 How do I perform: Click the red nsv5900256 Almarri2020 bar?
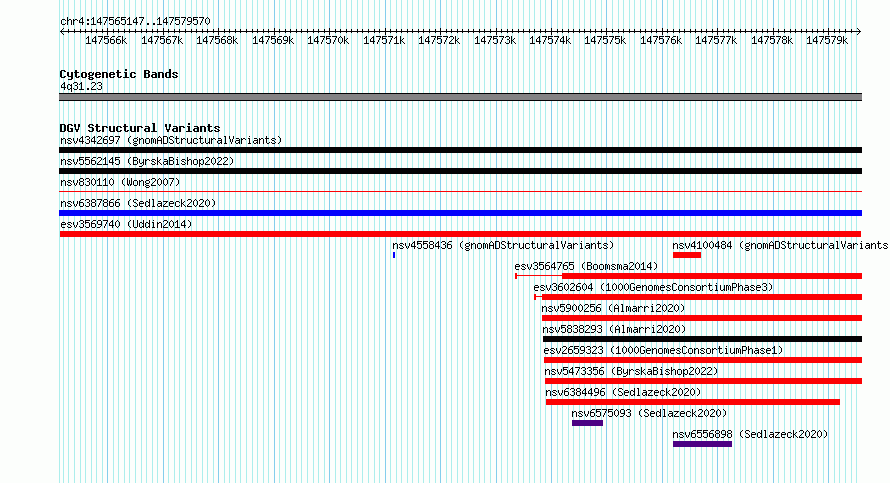pyautogui.click(x=702, y=318)
